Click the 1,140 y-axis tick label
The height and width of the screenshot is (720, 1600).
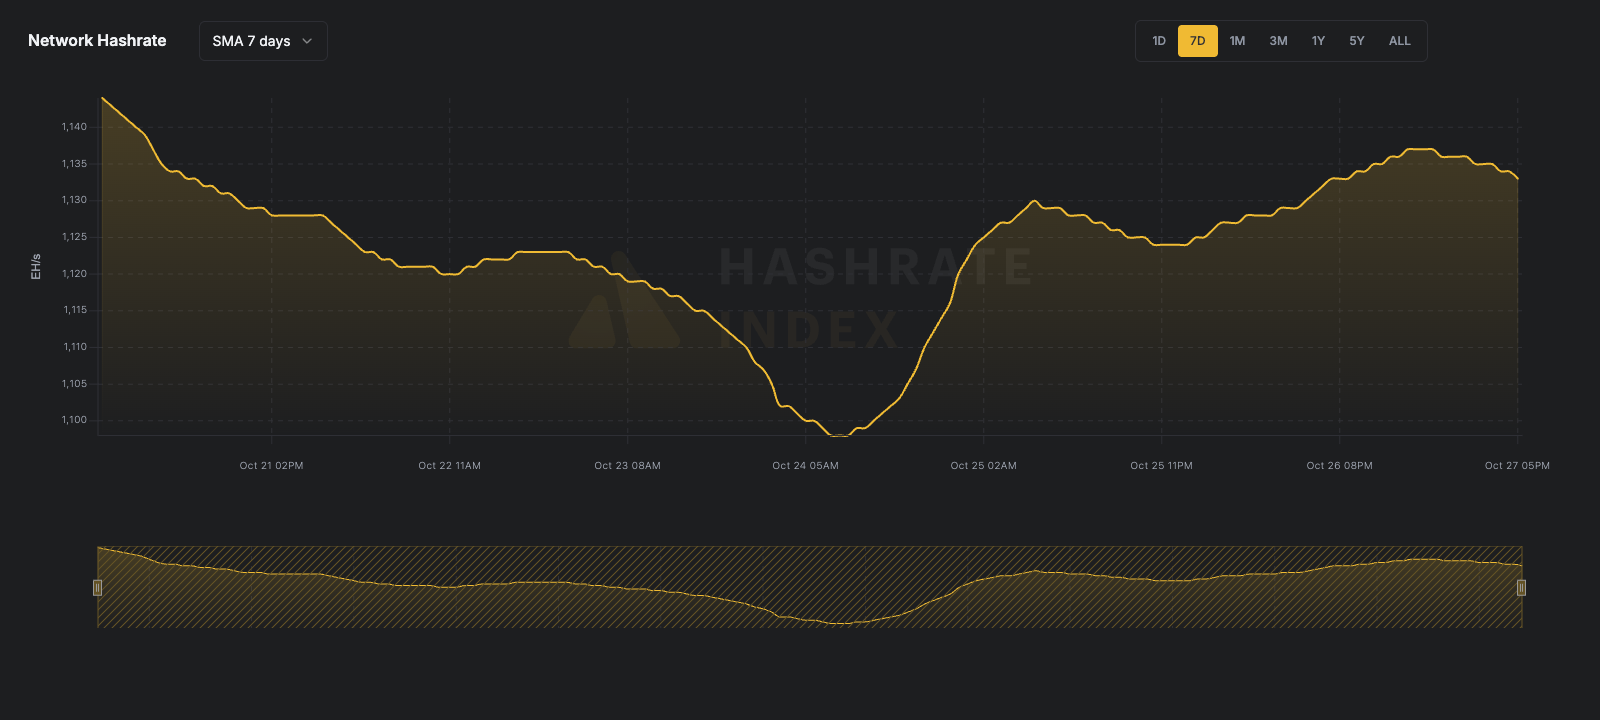point(74,127)
